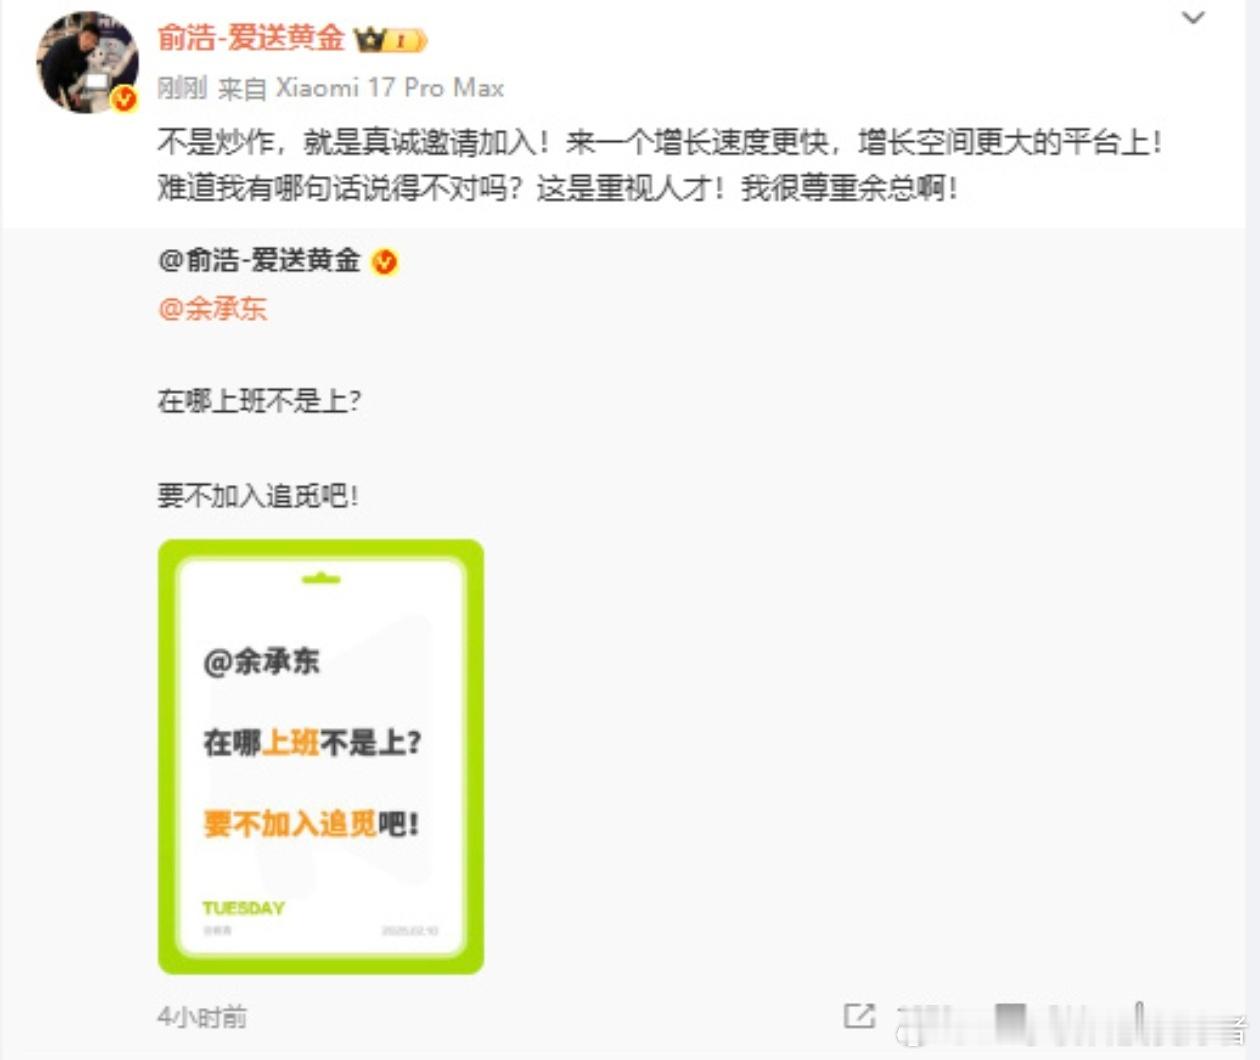Viewport: 1260px width, 1060px height.
Task: Open reposted author @俞浩-爱送黄金 link
Action: pyautogui.click(x=259, y=261)
